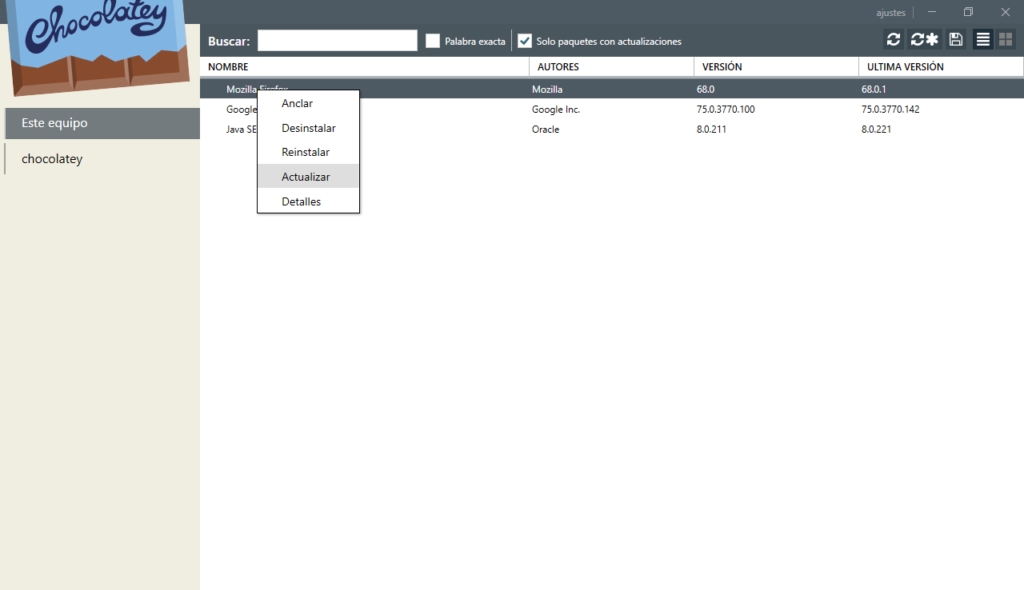Click Actualizar in the context menu

coord(308,176)
